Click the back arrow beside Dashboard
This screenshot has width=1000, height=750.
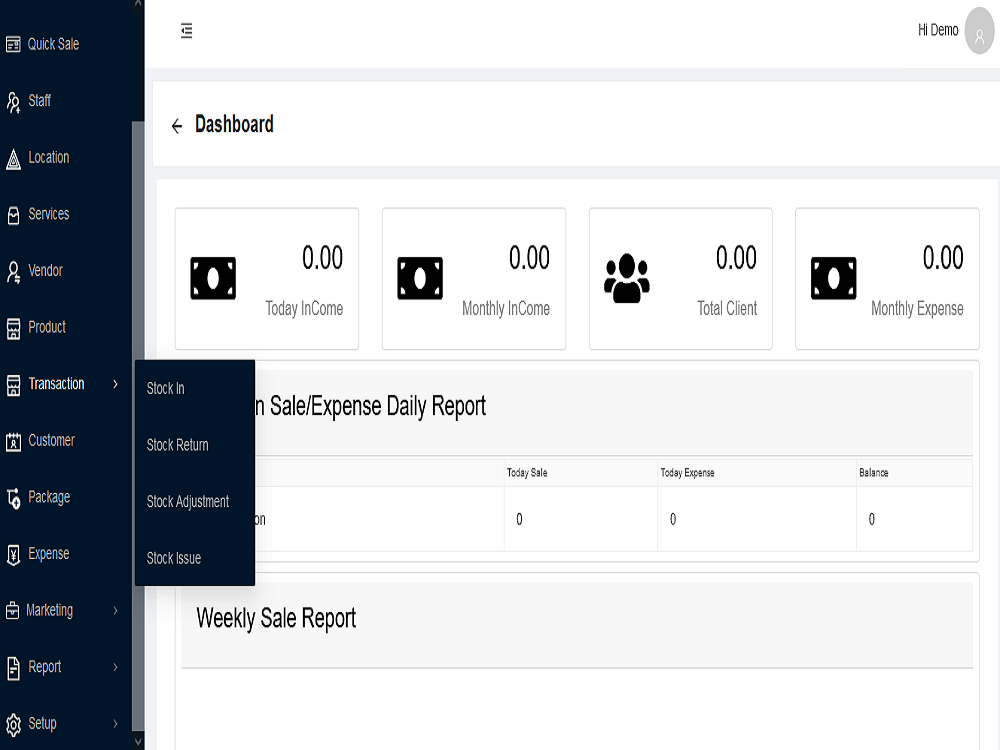(177, 126)
